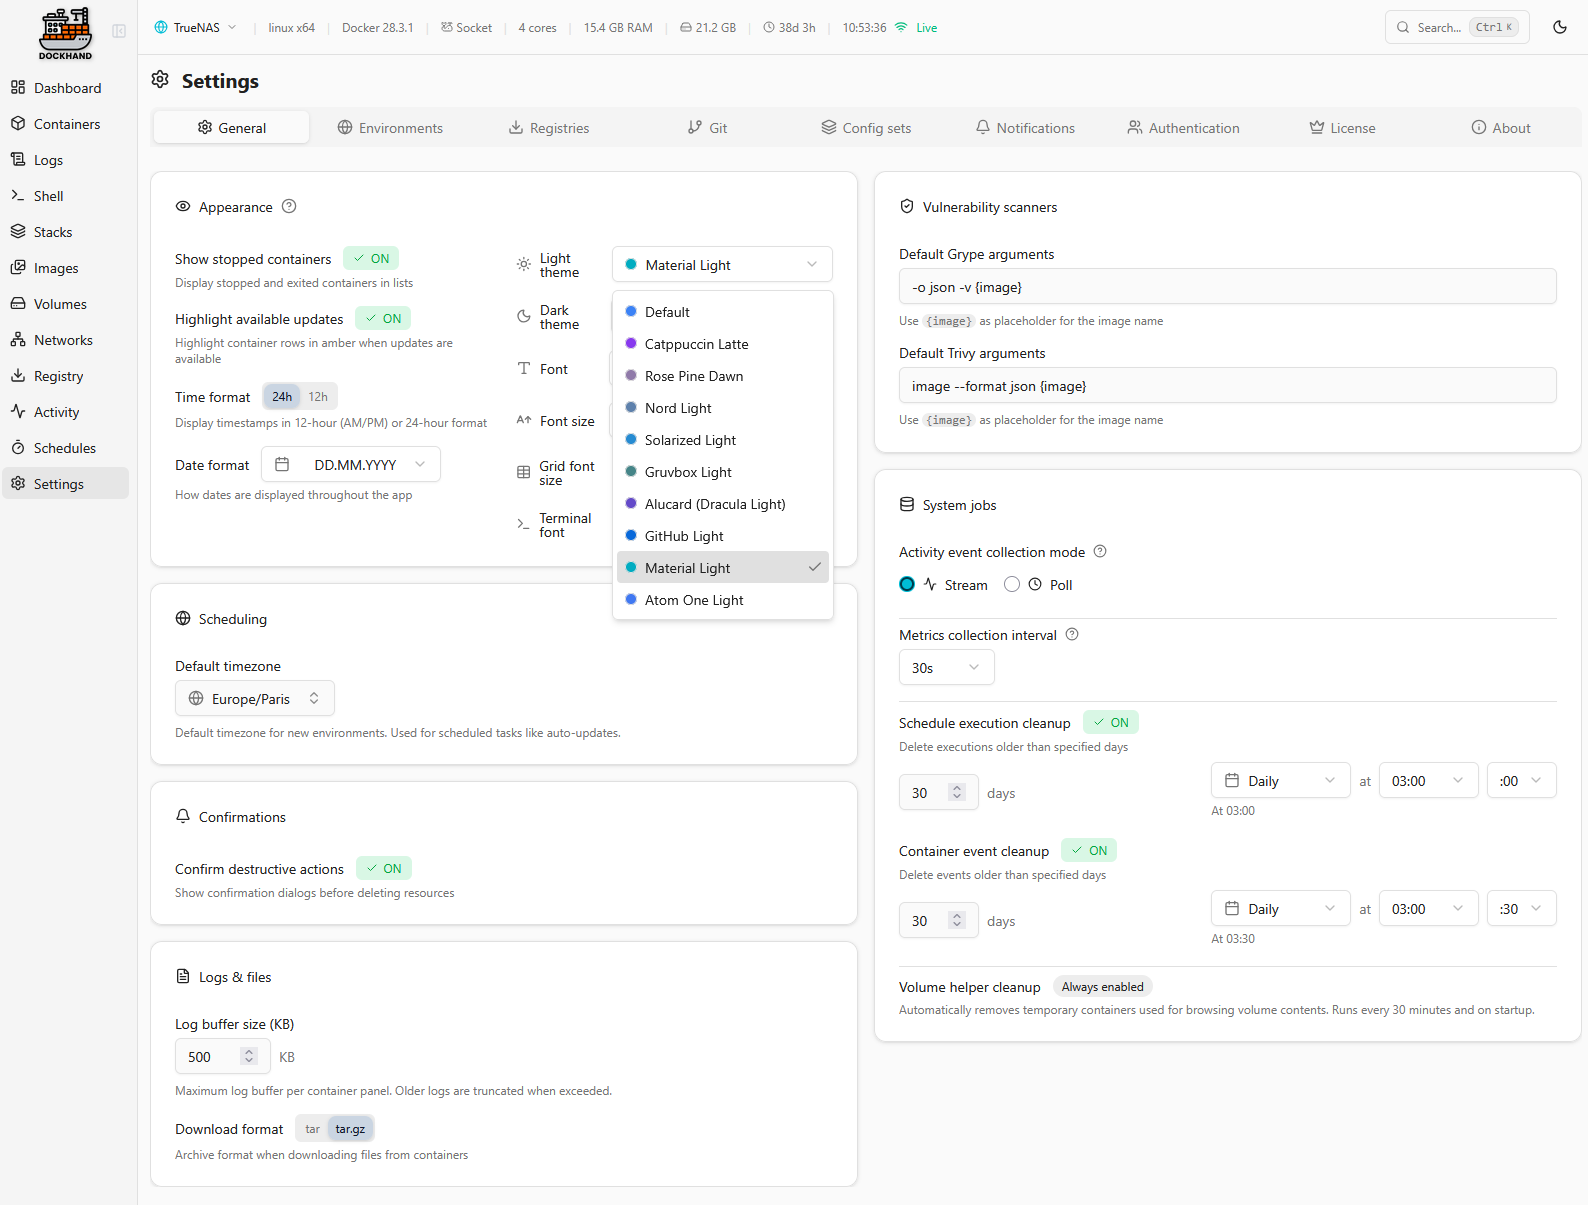1588x1205 pixels.
Task: Open the Shell page in the sidebar
Action: [x=48, y=196]
